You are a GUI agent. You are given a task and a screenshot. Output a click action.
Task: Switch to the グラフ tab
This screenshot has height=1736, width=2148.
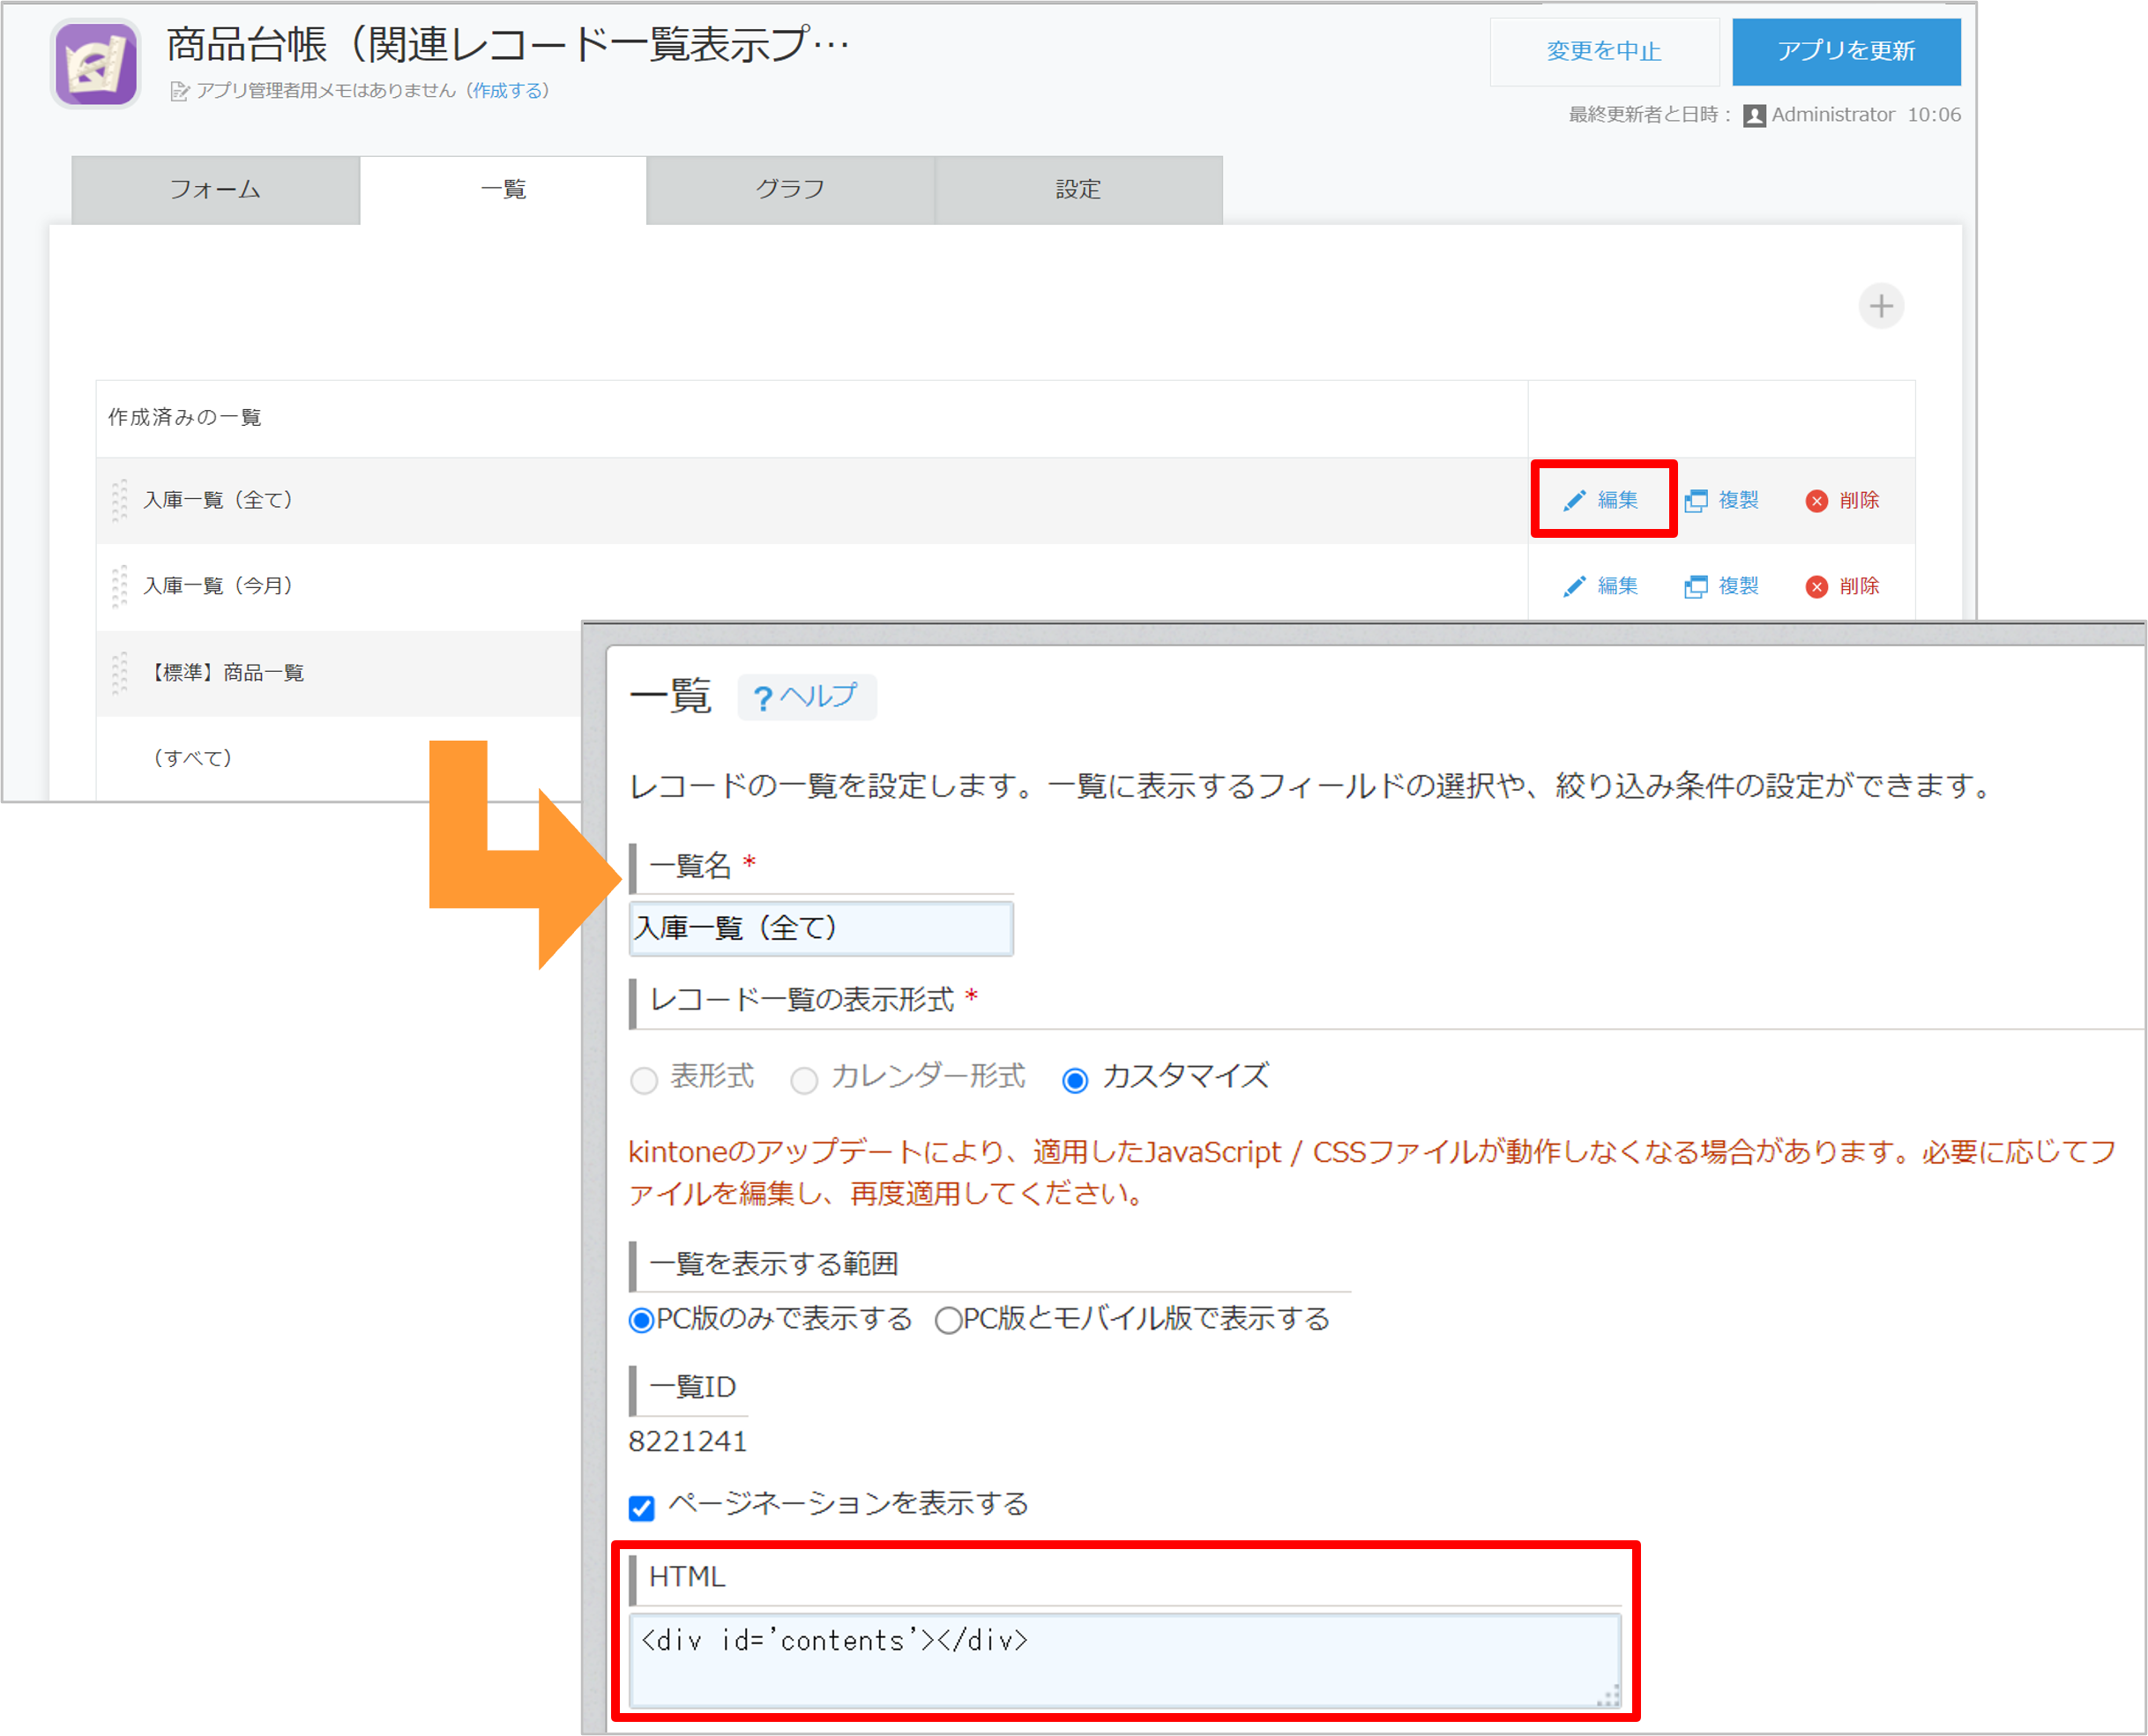(790, 190)
